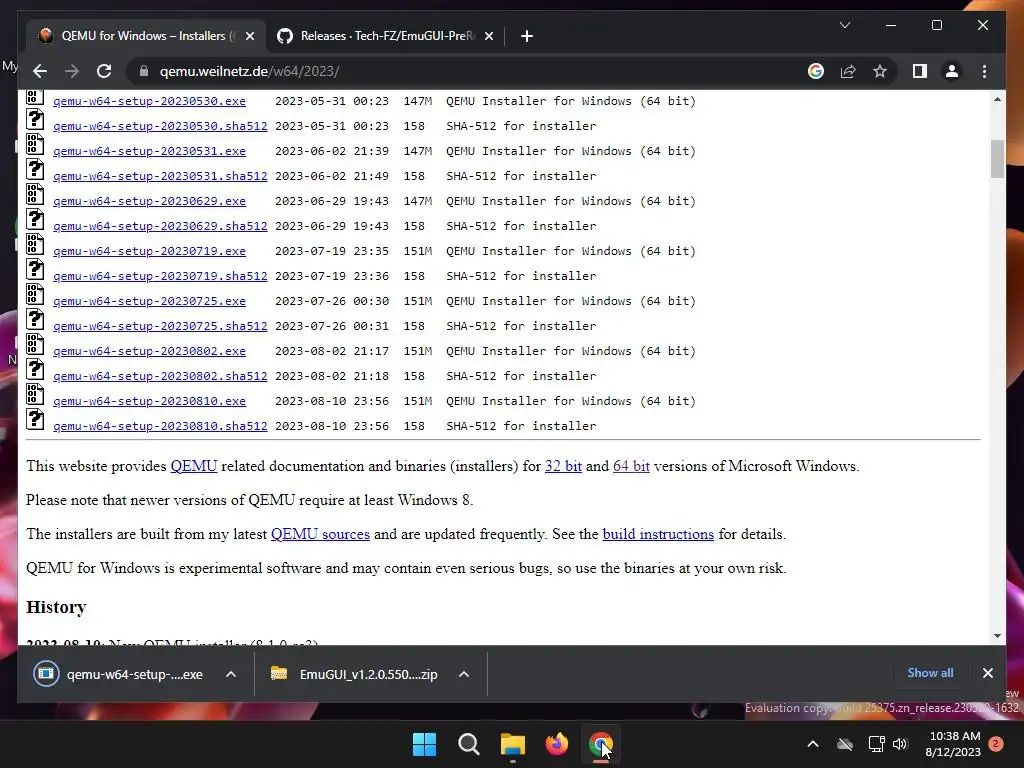Open taskbar Search
The width and height of the screenshot is (1024, 768).
468,744
